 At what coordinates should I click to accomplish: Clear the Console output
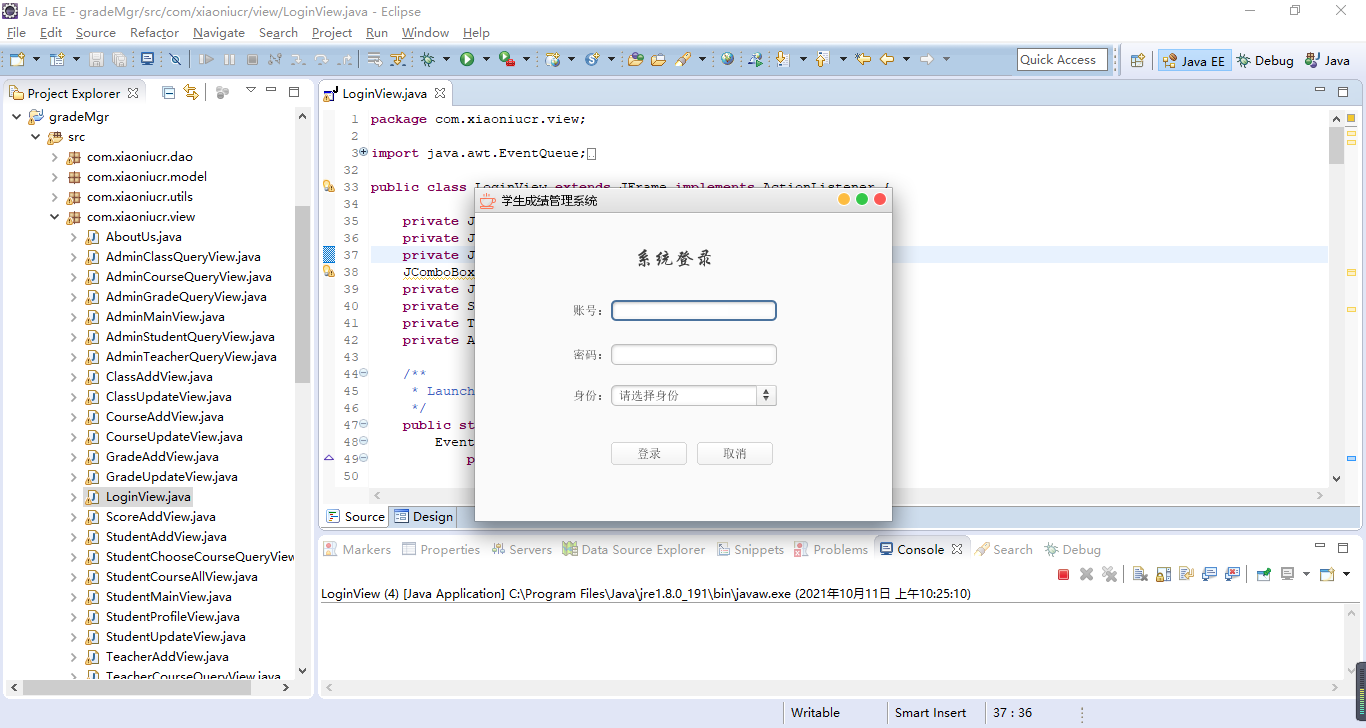(x=1139, y=574)
